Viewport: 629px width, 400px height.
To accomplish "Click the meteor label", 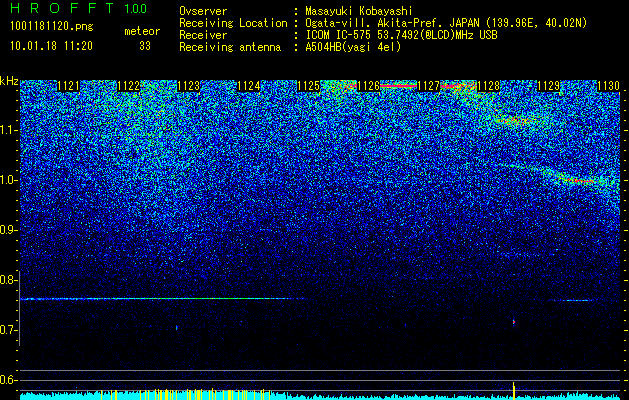I will (142, 31).
